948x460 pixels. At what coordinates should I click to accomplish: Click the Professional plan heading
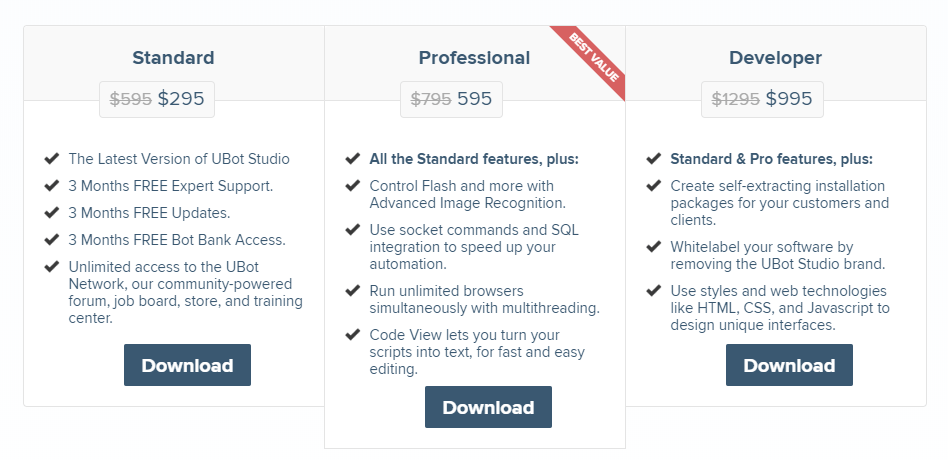[x=475, y=58]
